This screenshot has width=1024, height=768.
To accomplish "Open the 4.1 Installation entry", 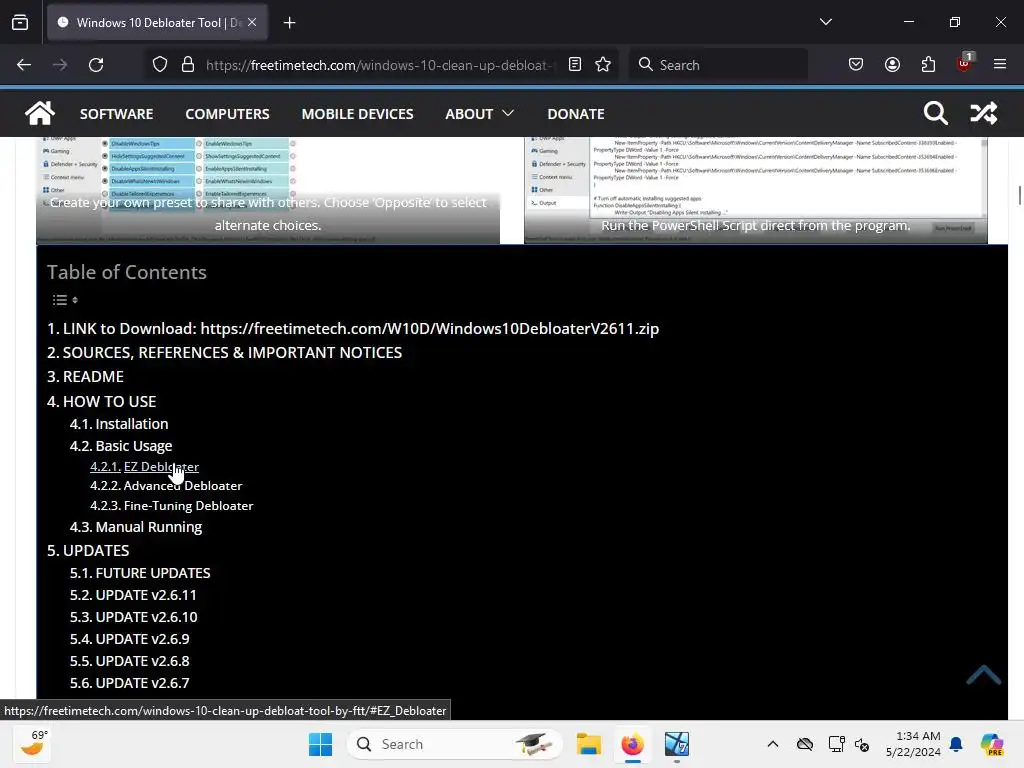I will pyautogui.click(x=119, y=424).
